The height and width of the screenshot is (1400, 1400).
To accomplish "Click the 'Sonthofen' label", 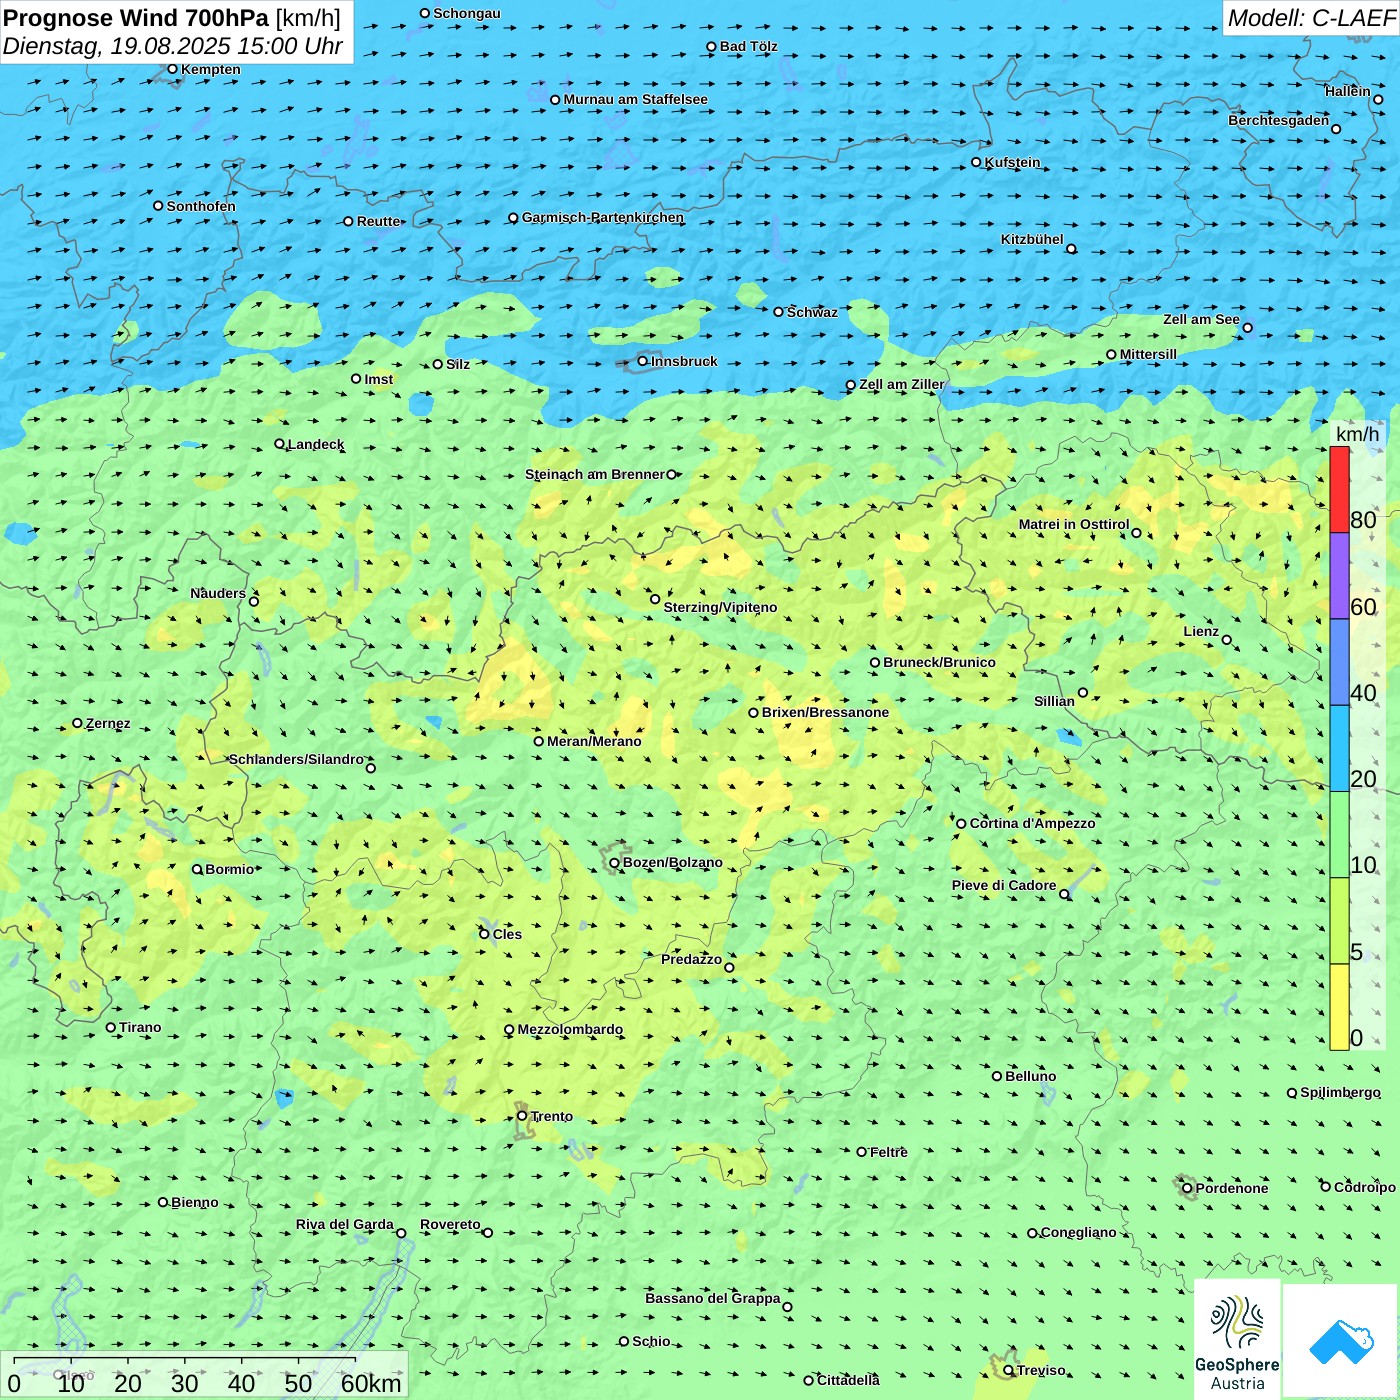I will click(201, 206).
